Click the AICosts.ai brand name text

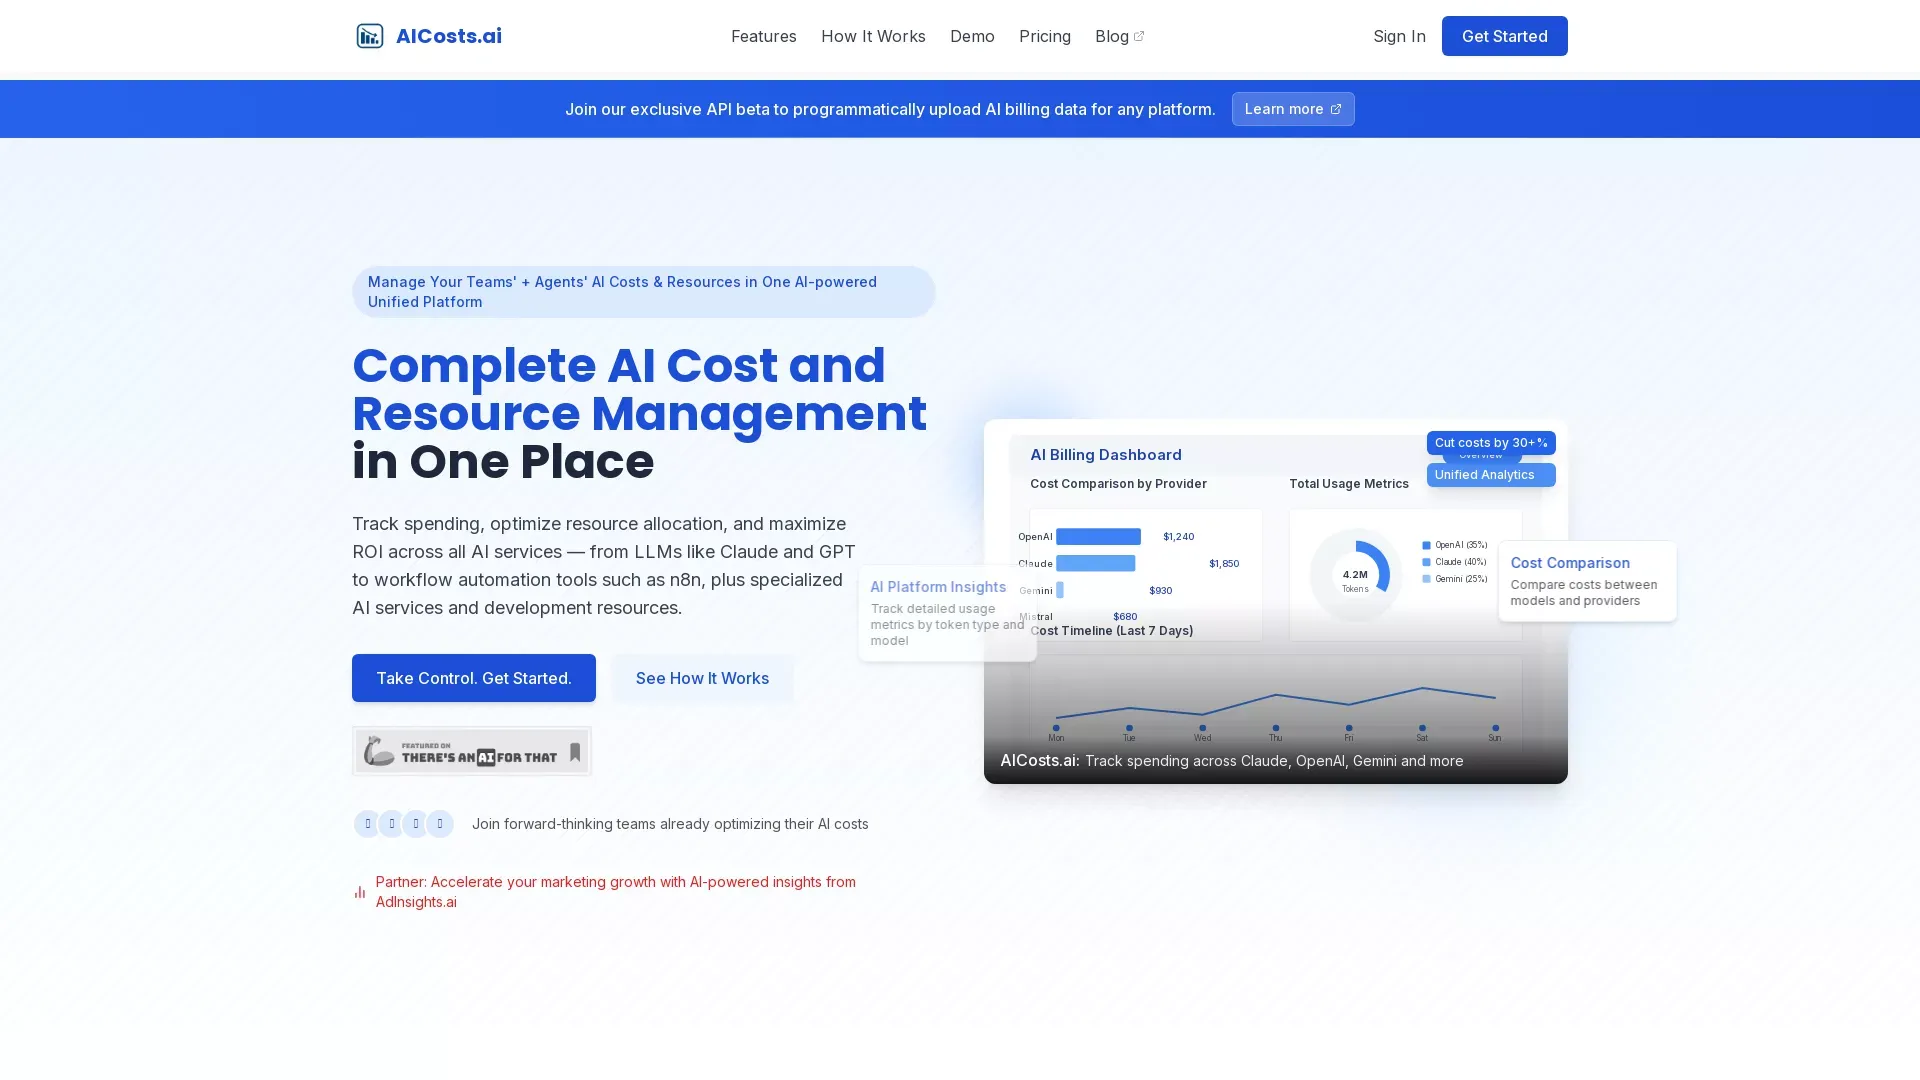tap(448, 36)
